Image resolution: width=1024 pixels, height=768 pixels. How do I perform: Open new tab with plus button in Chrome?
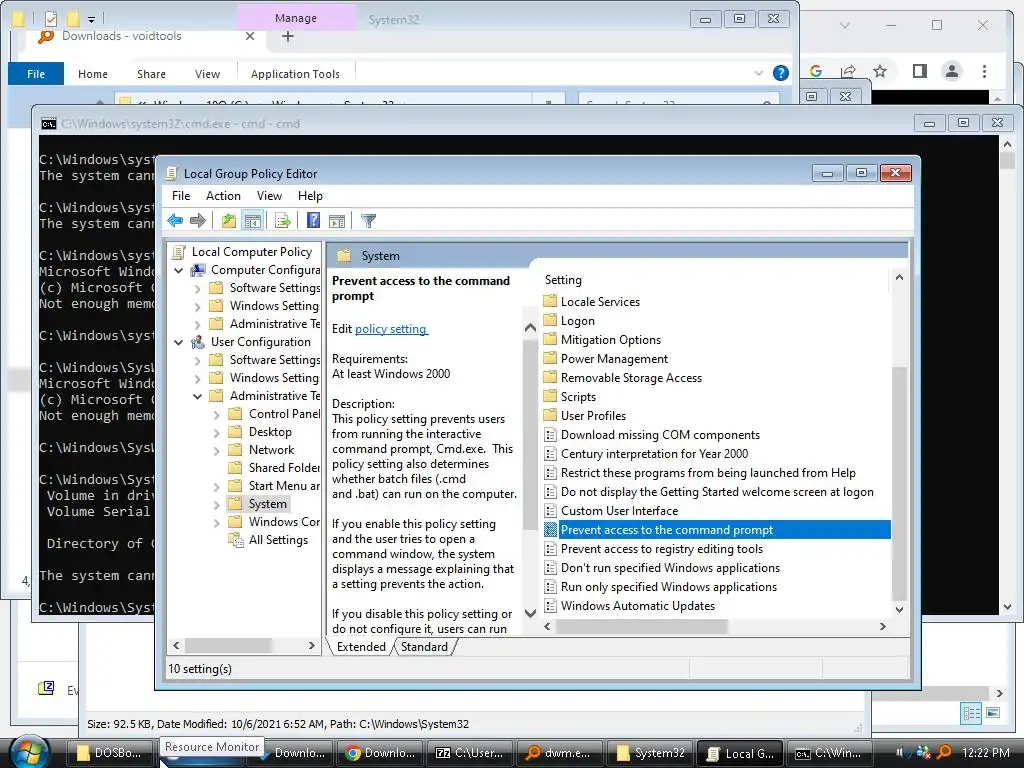tap(287, 37)
